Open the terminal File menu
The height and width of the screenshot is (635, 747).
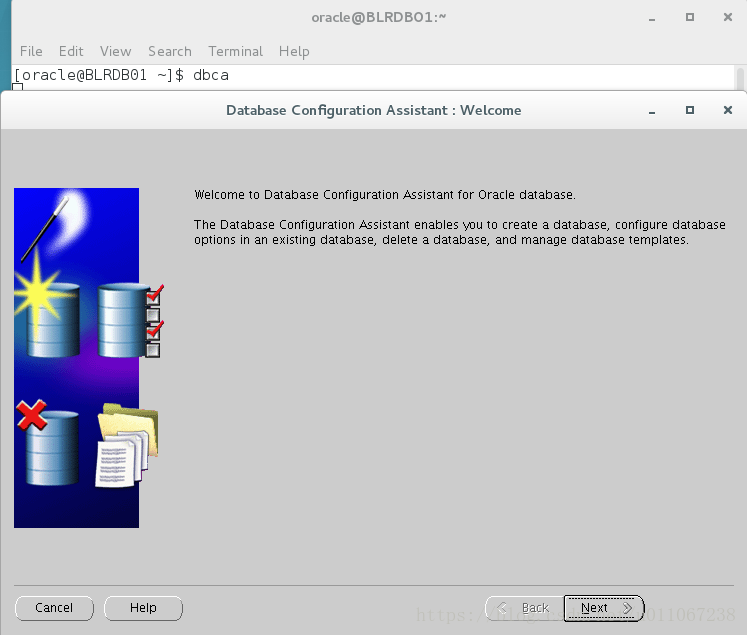(x=31, y=51)
